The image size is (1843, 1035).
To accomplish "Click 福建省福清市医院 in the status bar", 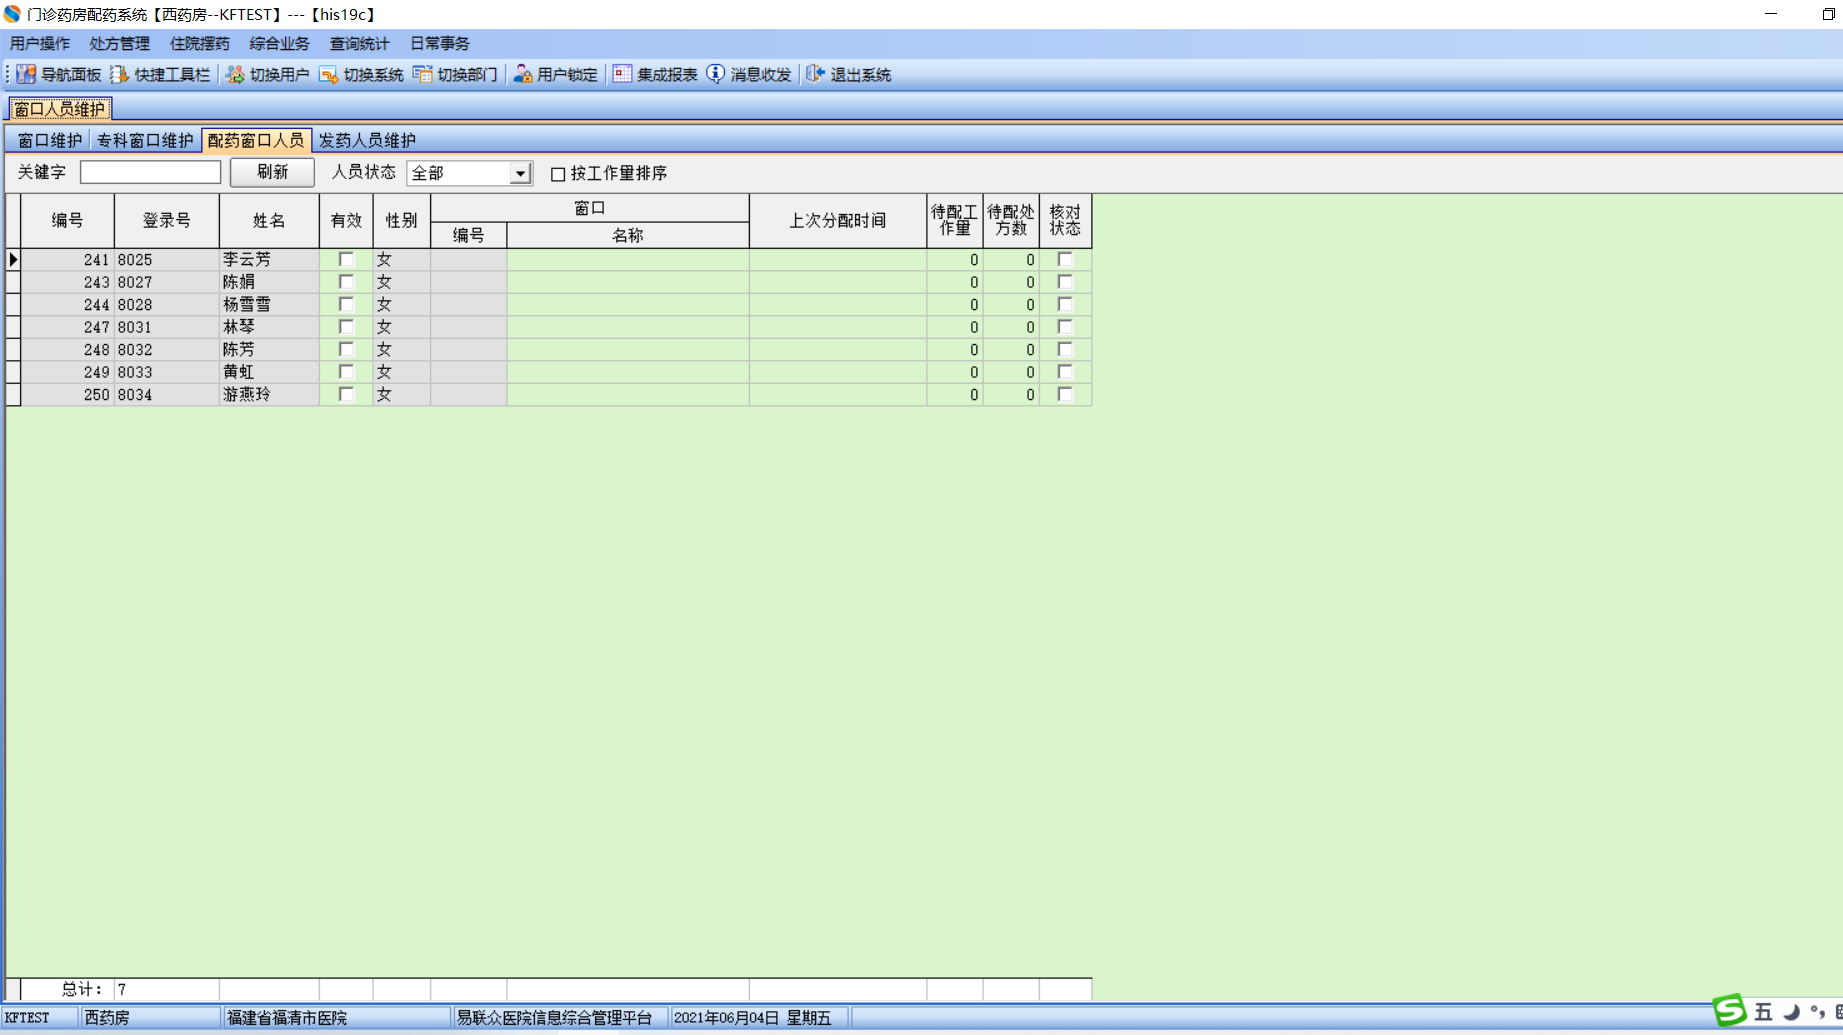I will (287, 1018).
